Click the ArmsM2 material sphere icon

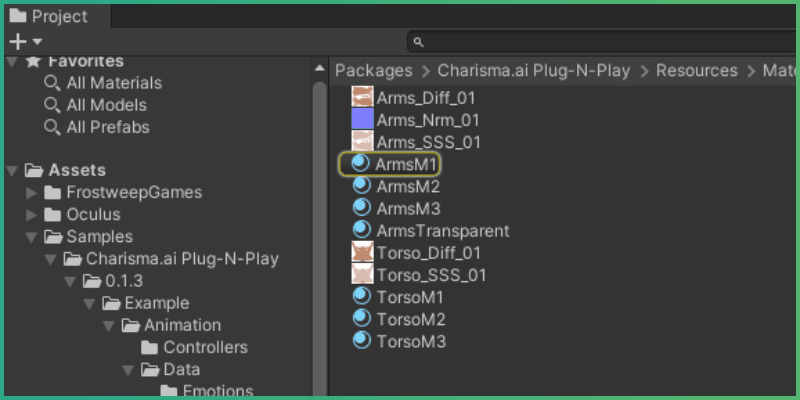click(x=361, y=186)
